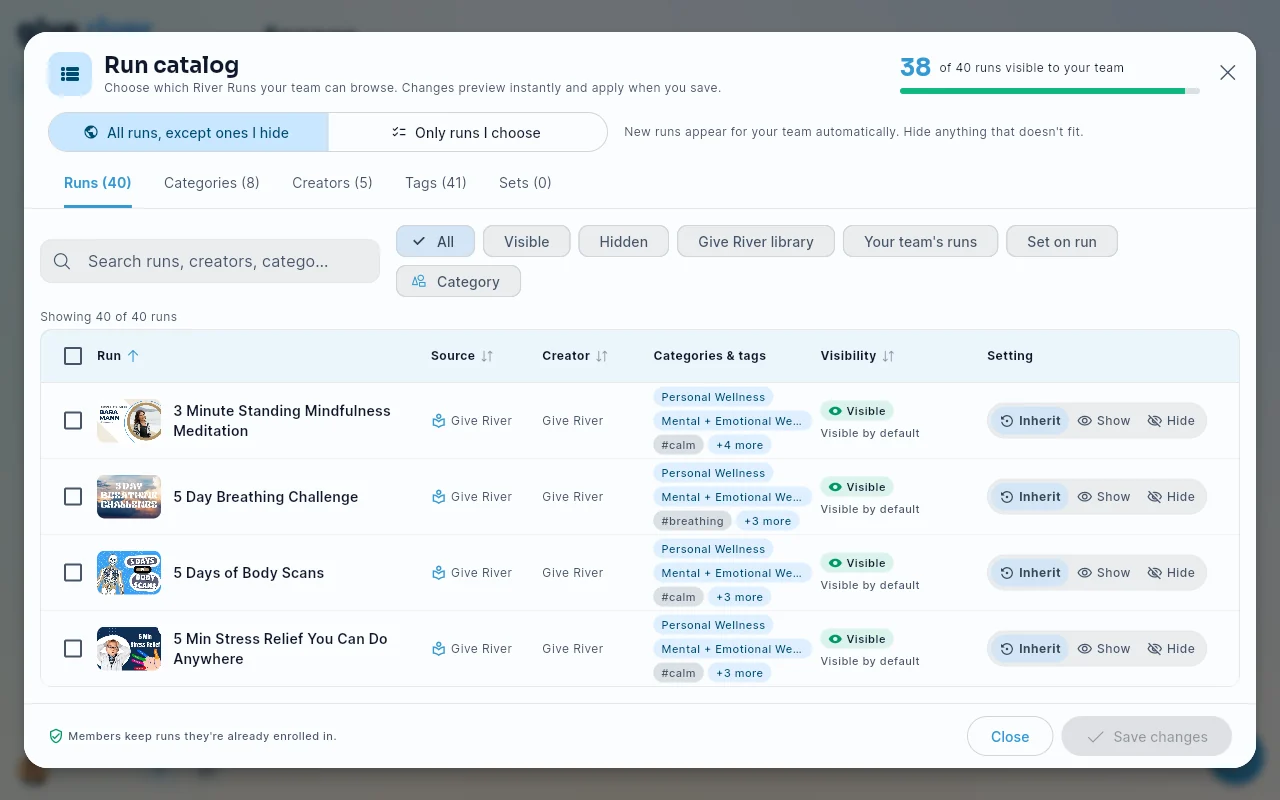
Task: Click the Give River source icon in Body Scans row
Action: (x=438, y=573)
